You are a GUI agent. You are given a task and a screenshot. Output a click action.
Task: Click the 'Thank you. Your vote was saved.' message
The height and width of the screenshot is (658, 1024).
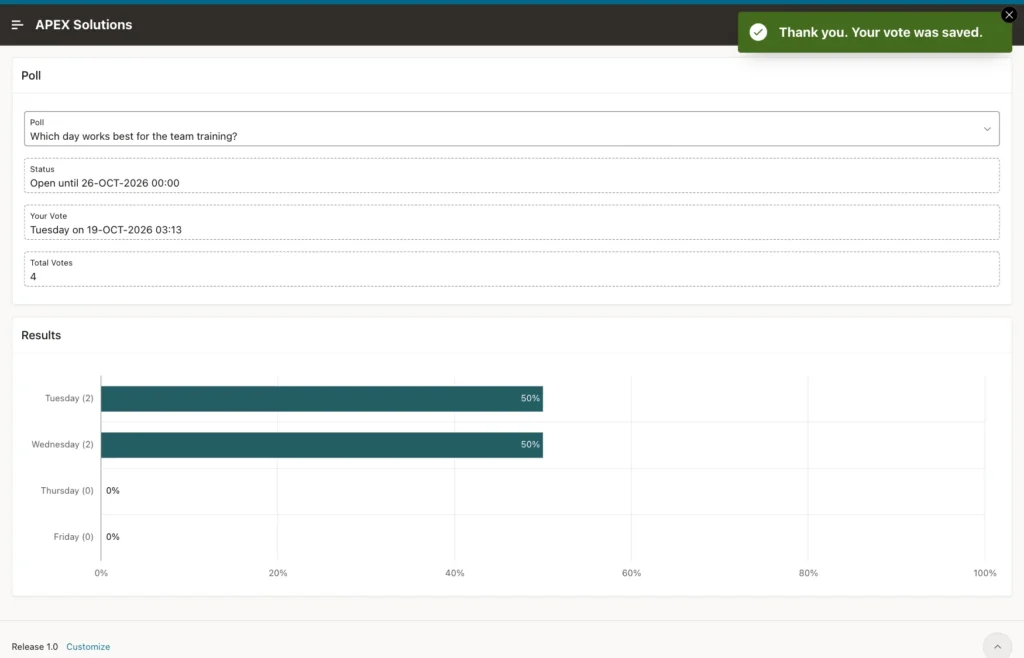tap(880, 32)
